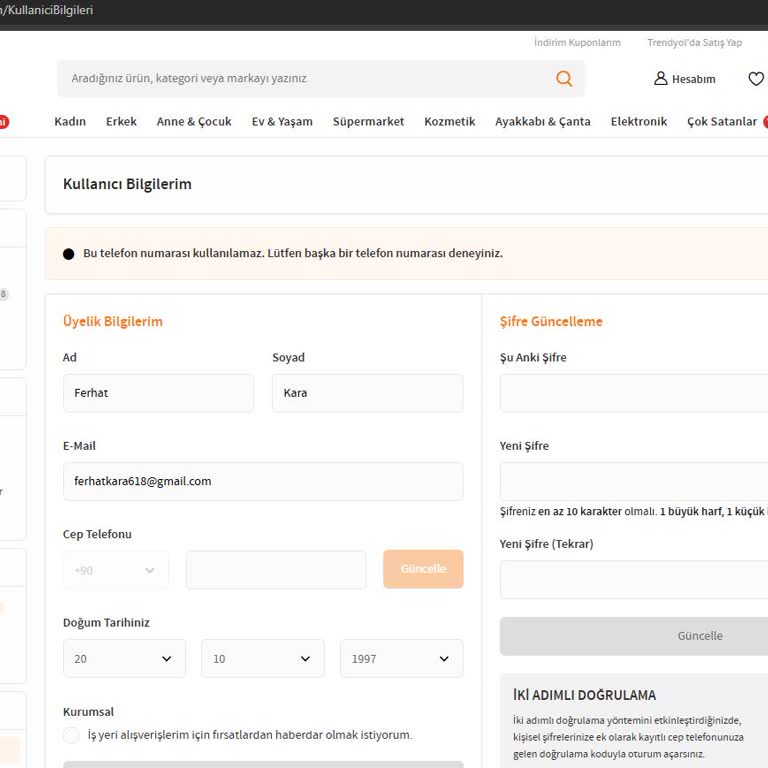
Task: Click the black dot warning icon
Action: (69, 254)
